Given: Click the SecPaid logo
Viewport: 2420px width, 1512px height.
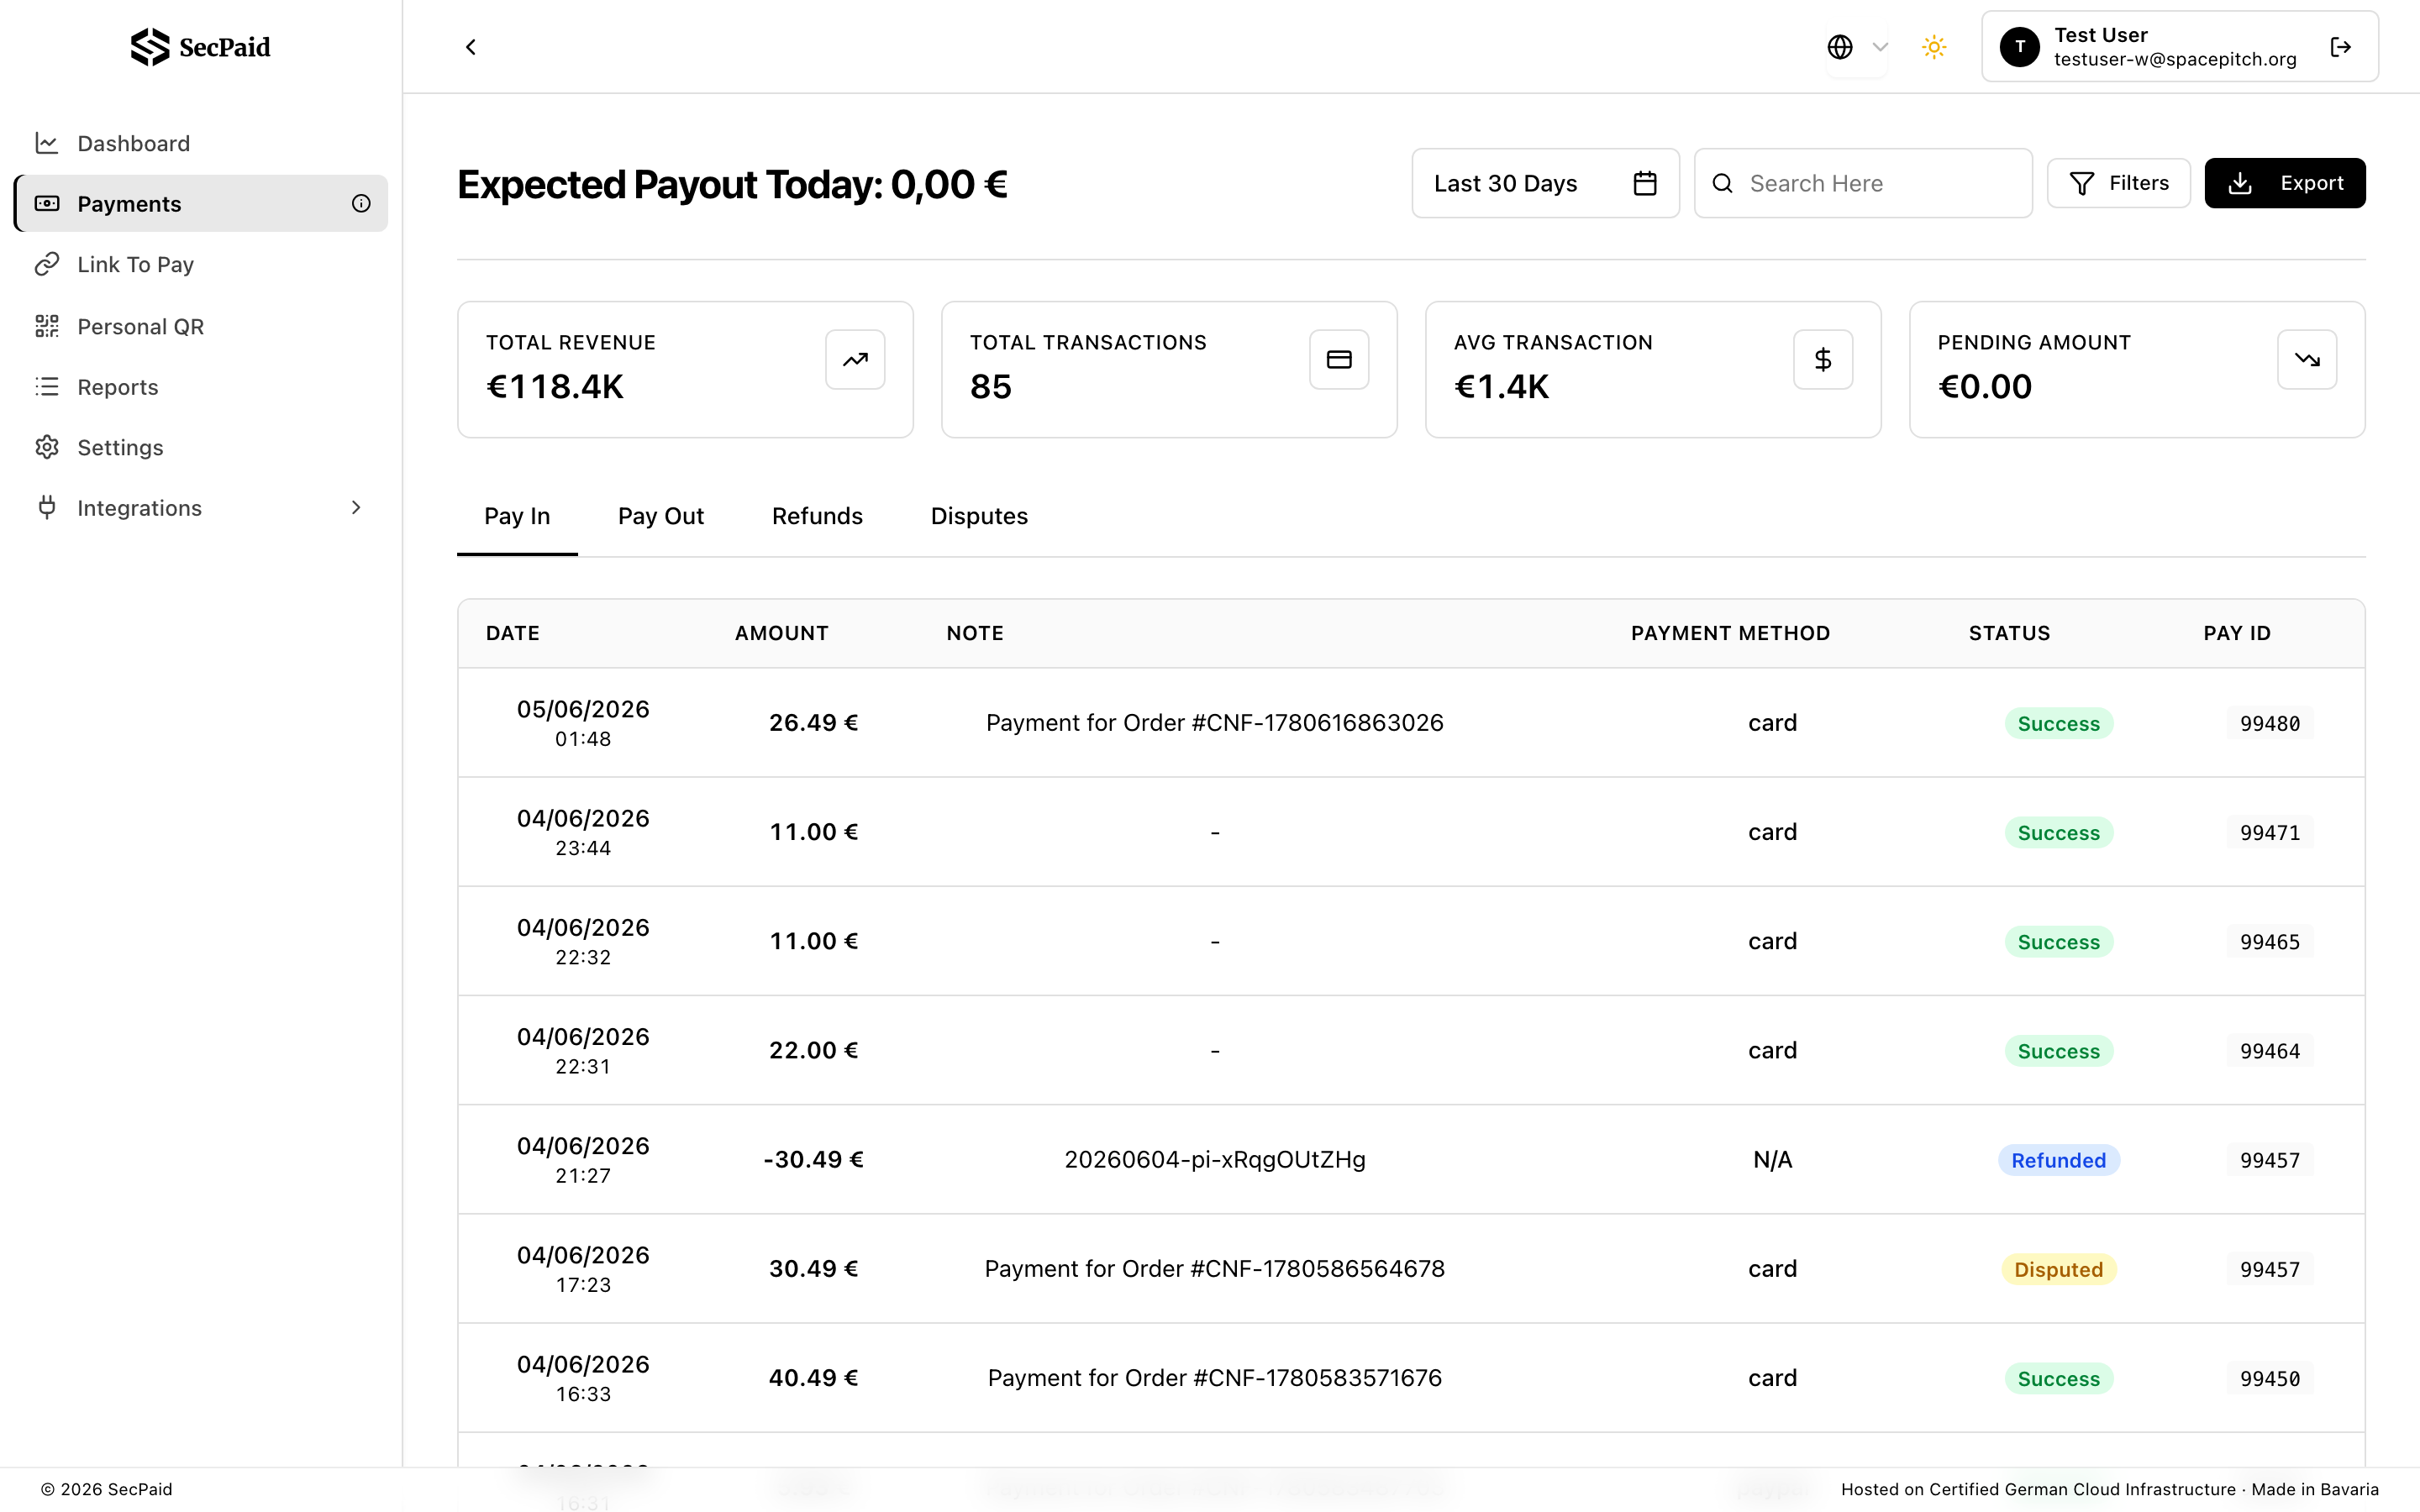Looking at the screenshot, I should [200, 47].
